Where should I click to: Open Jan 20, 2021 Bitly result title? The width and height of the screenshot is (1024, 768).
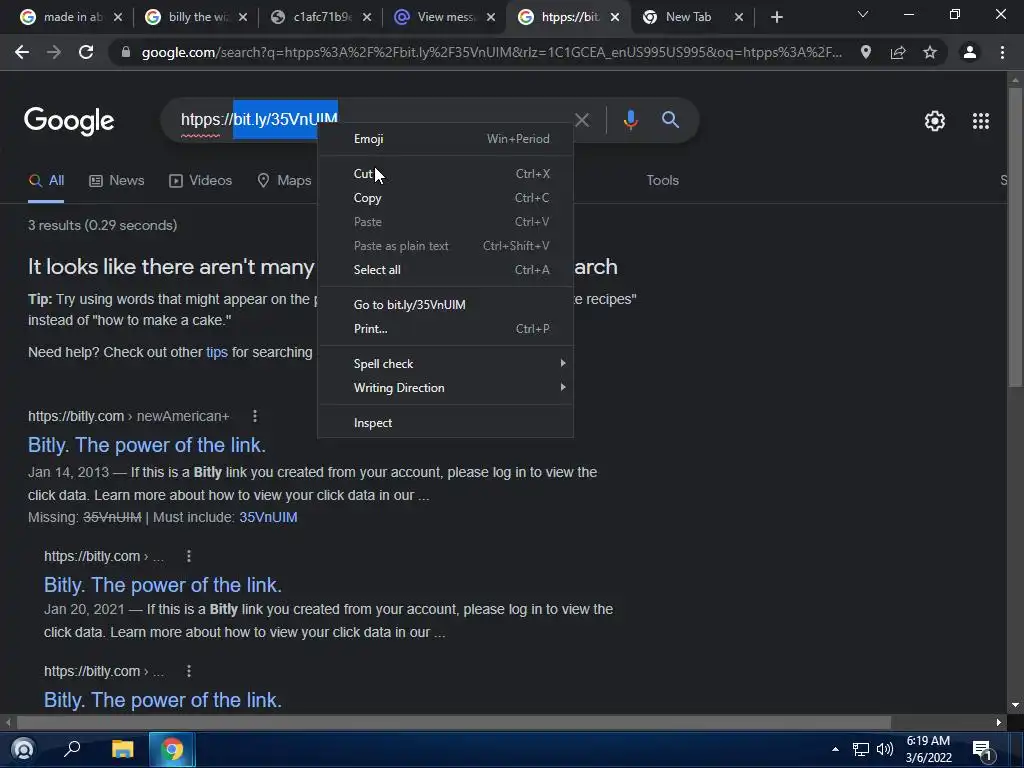point(163,584)
